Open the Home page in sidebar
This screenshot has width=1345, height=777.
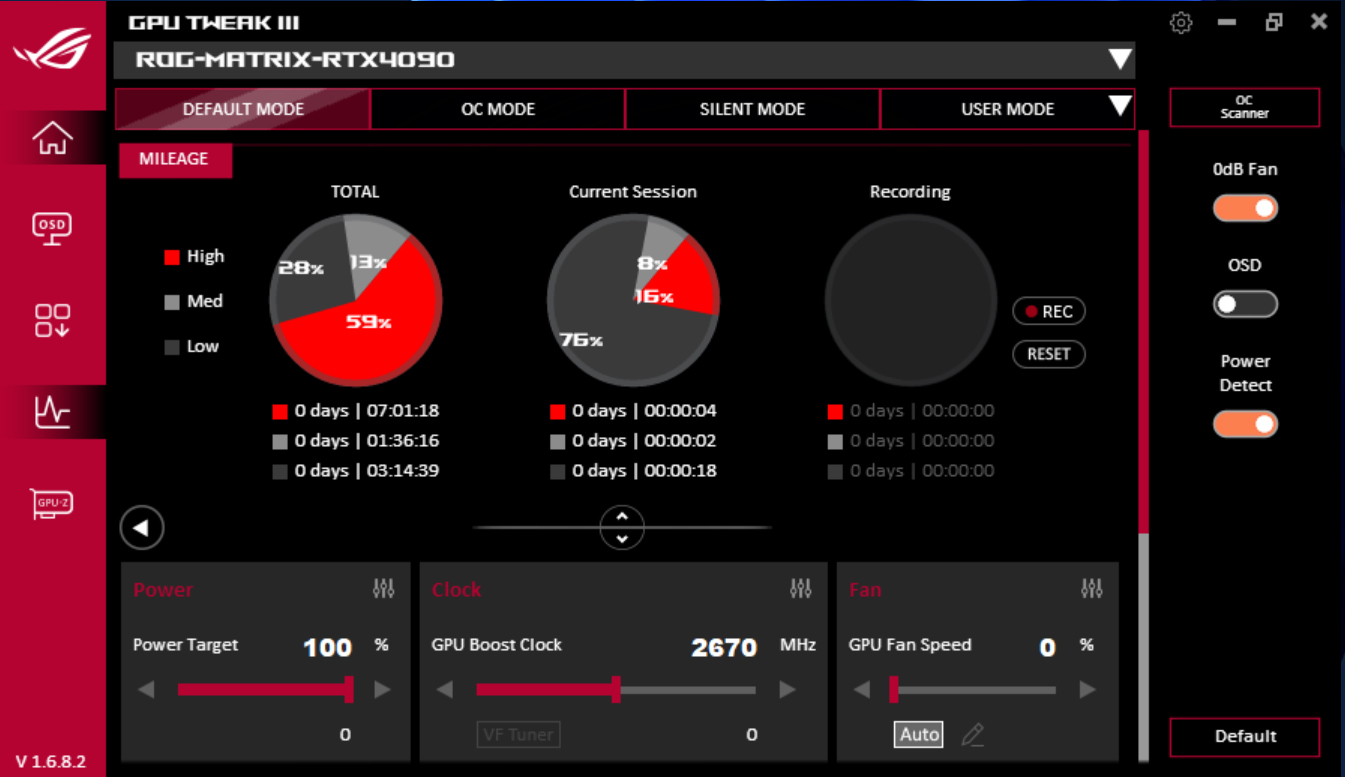coord(53,137)
